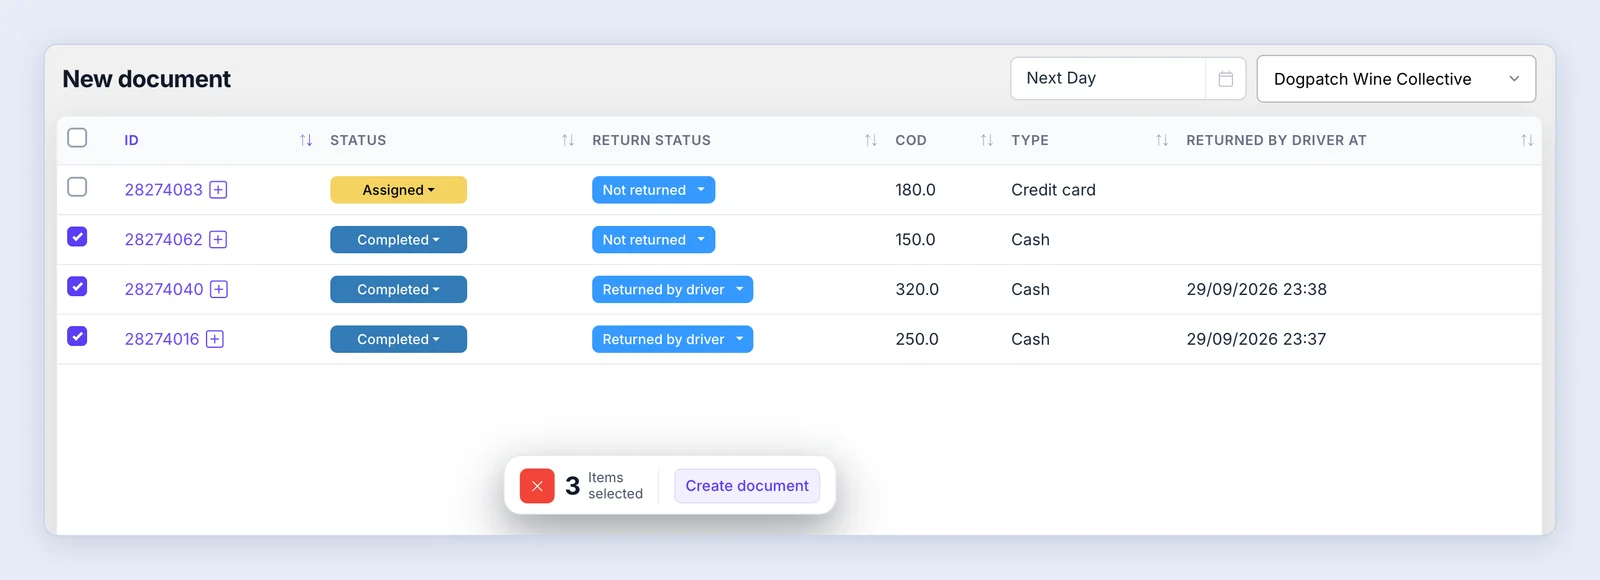
Task: Uncheck the box for order 28274062
Action: (x=77, y=237)
